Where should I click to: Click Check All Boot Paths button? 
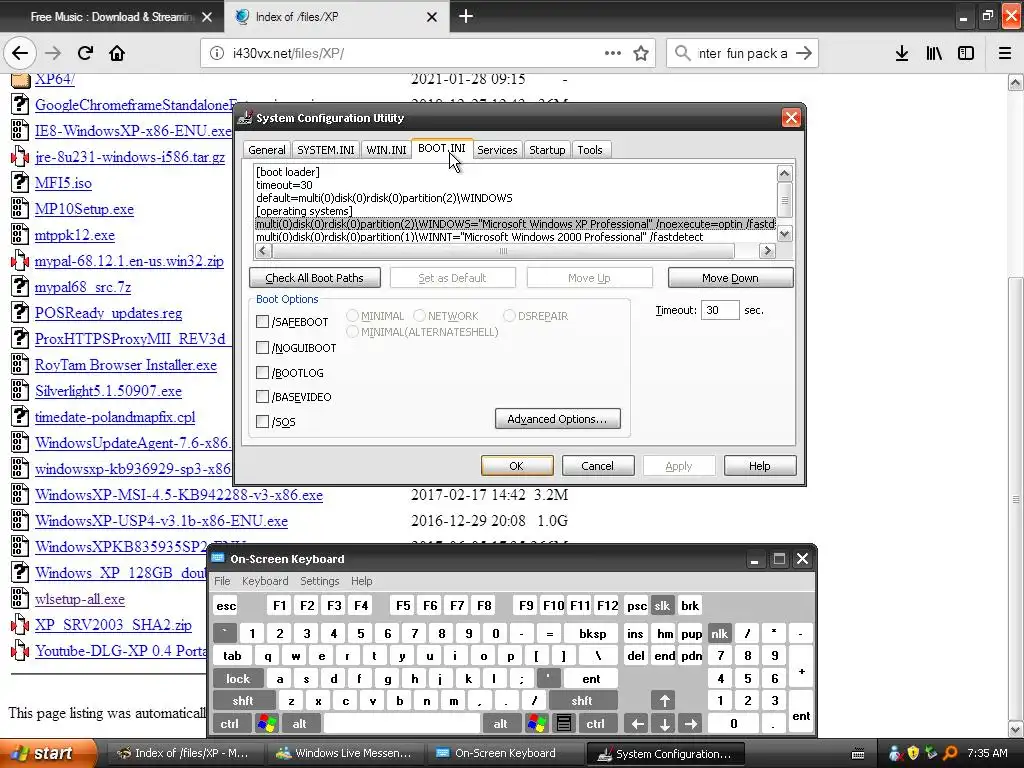click(315, 278)
